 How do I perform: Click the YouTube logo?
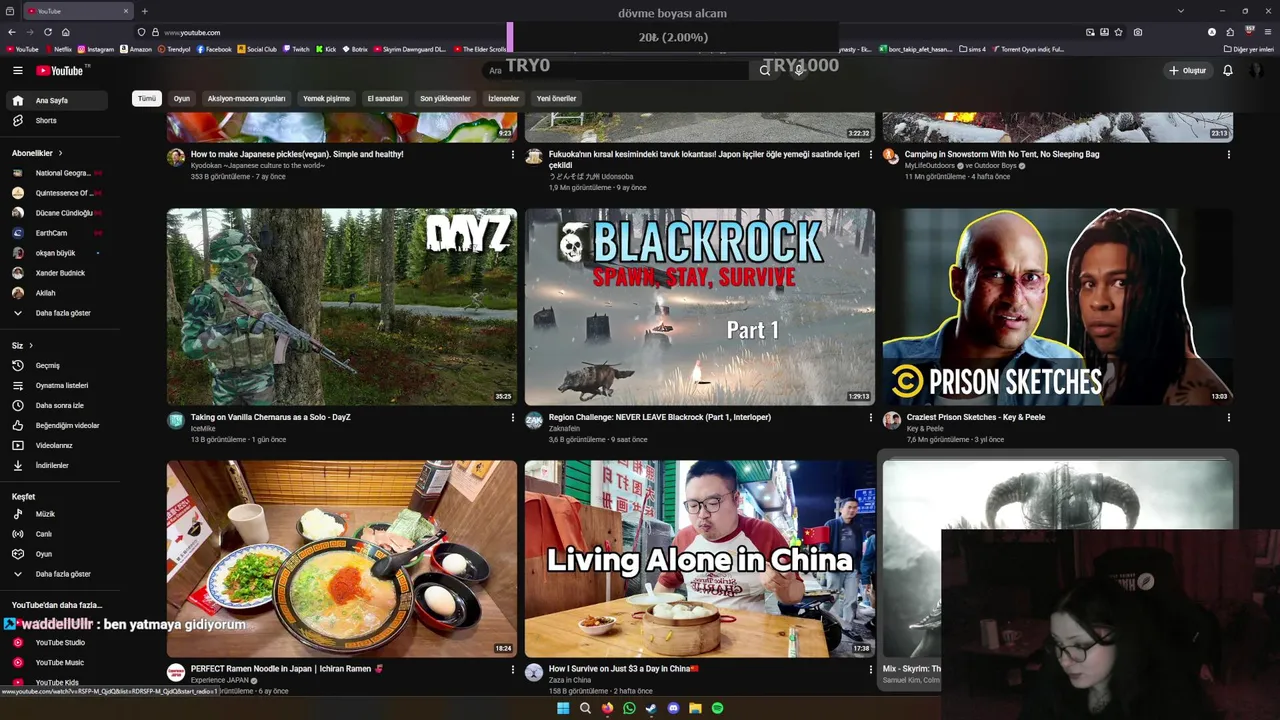[x=60, y=70]
